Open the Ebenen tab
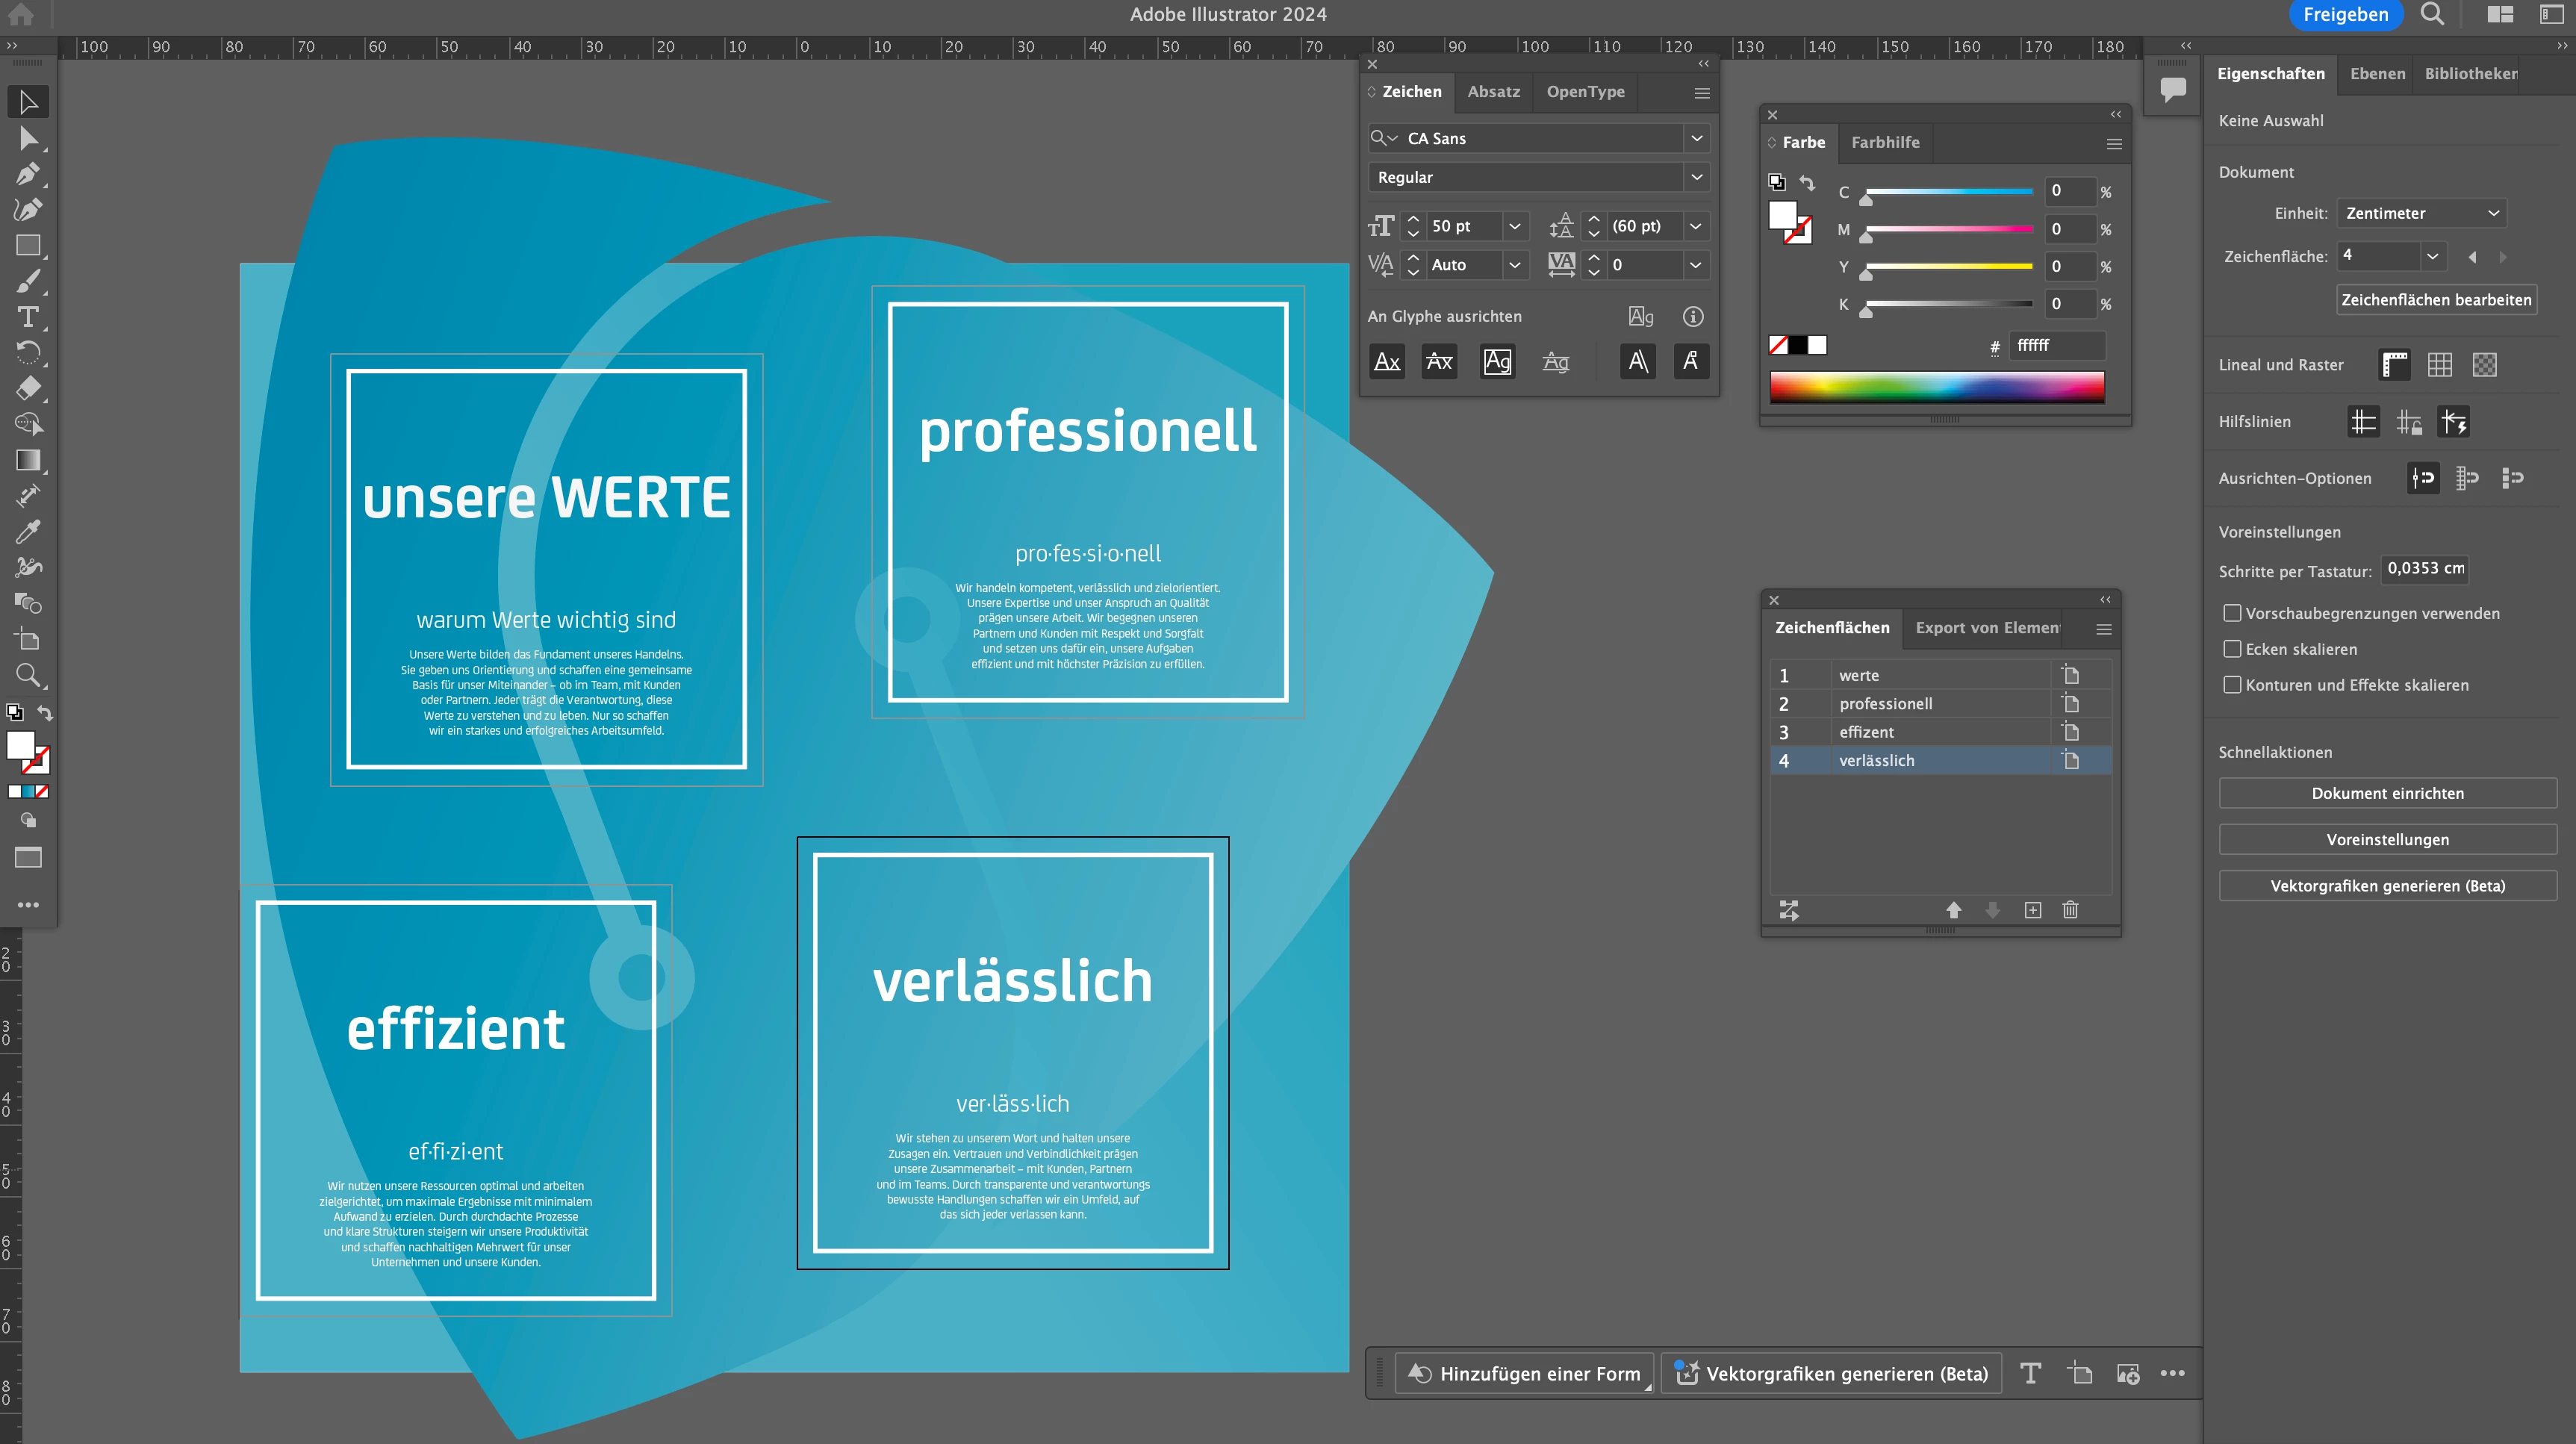 tap(2377, 73)
